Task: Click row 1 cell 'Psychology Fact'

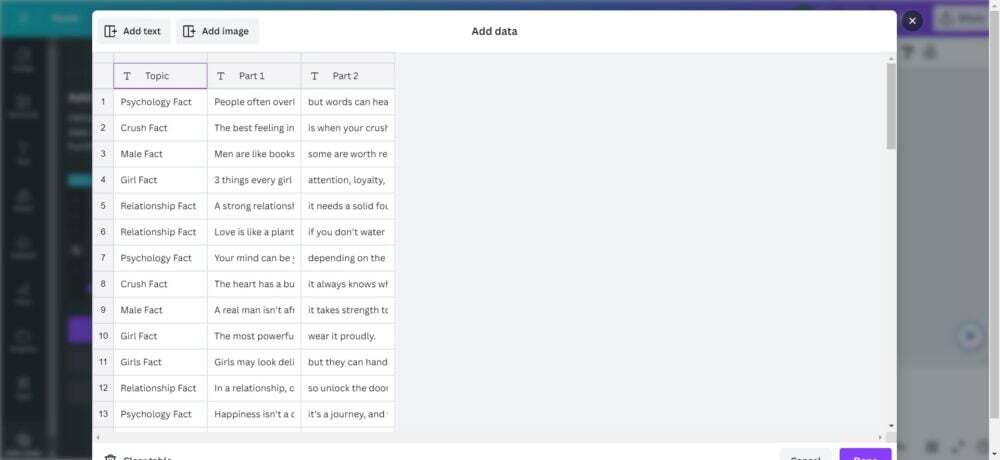Action: click(160, 102)
